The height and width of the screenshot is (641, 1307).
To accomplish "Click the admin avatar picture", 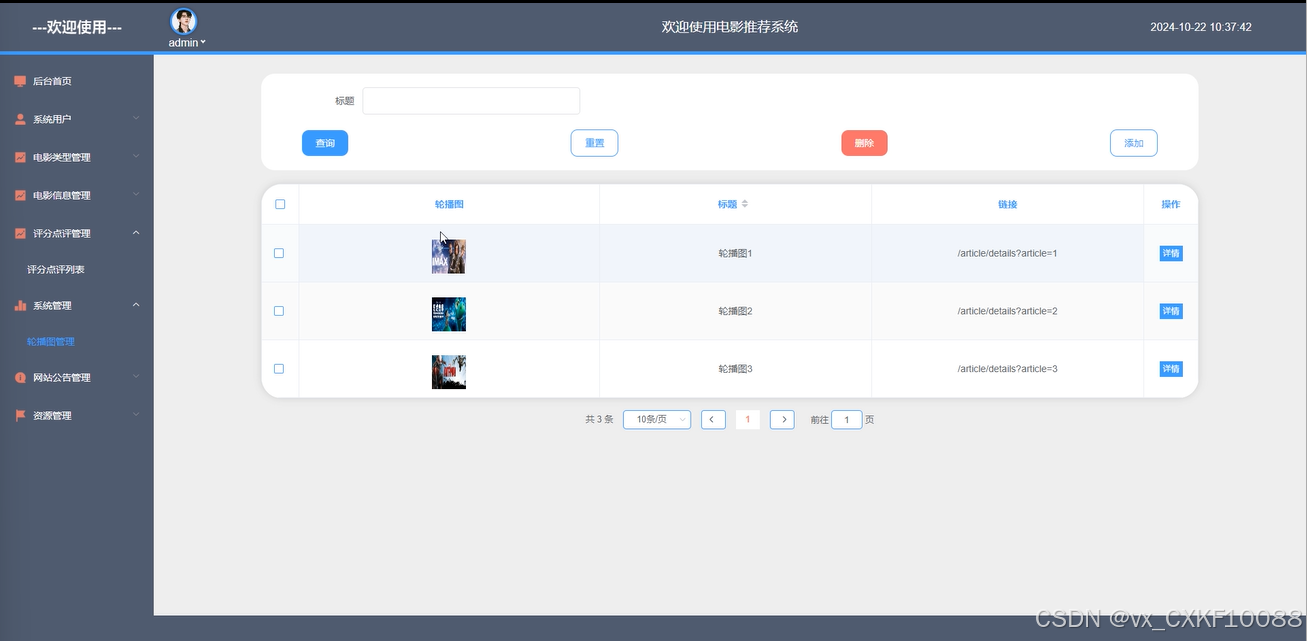I will click(x=184, y=21).
